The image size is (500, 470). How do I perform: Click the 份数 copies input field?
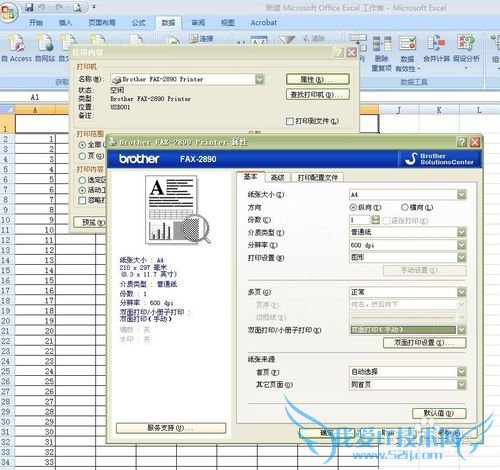pos(360,220)
